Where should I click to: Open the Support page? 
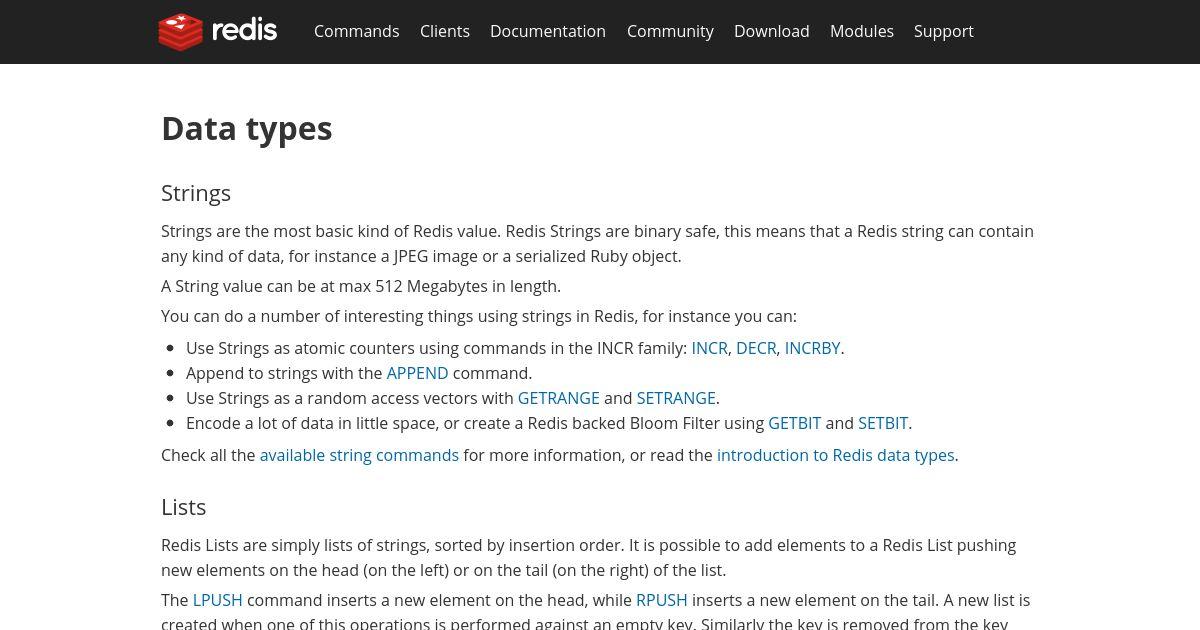click(944, 31)
